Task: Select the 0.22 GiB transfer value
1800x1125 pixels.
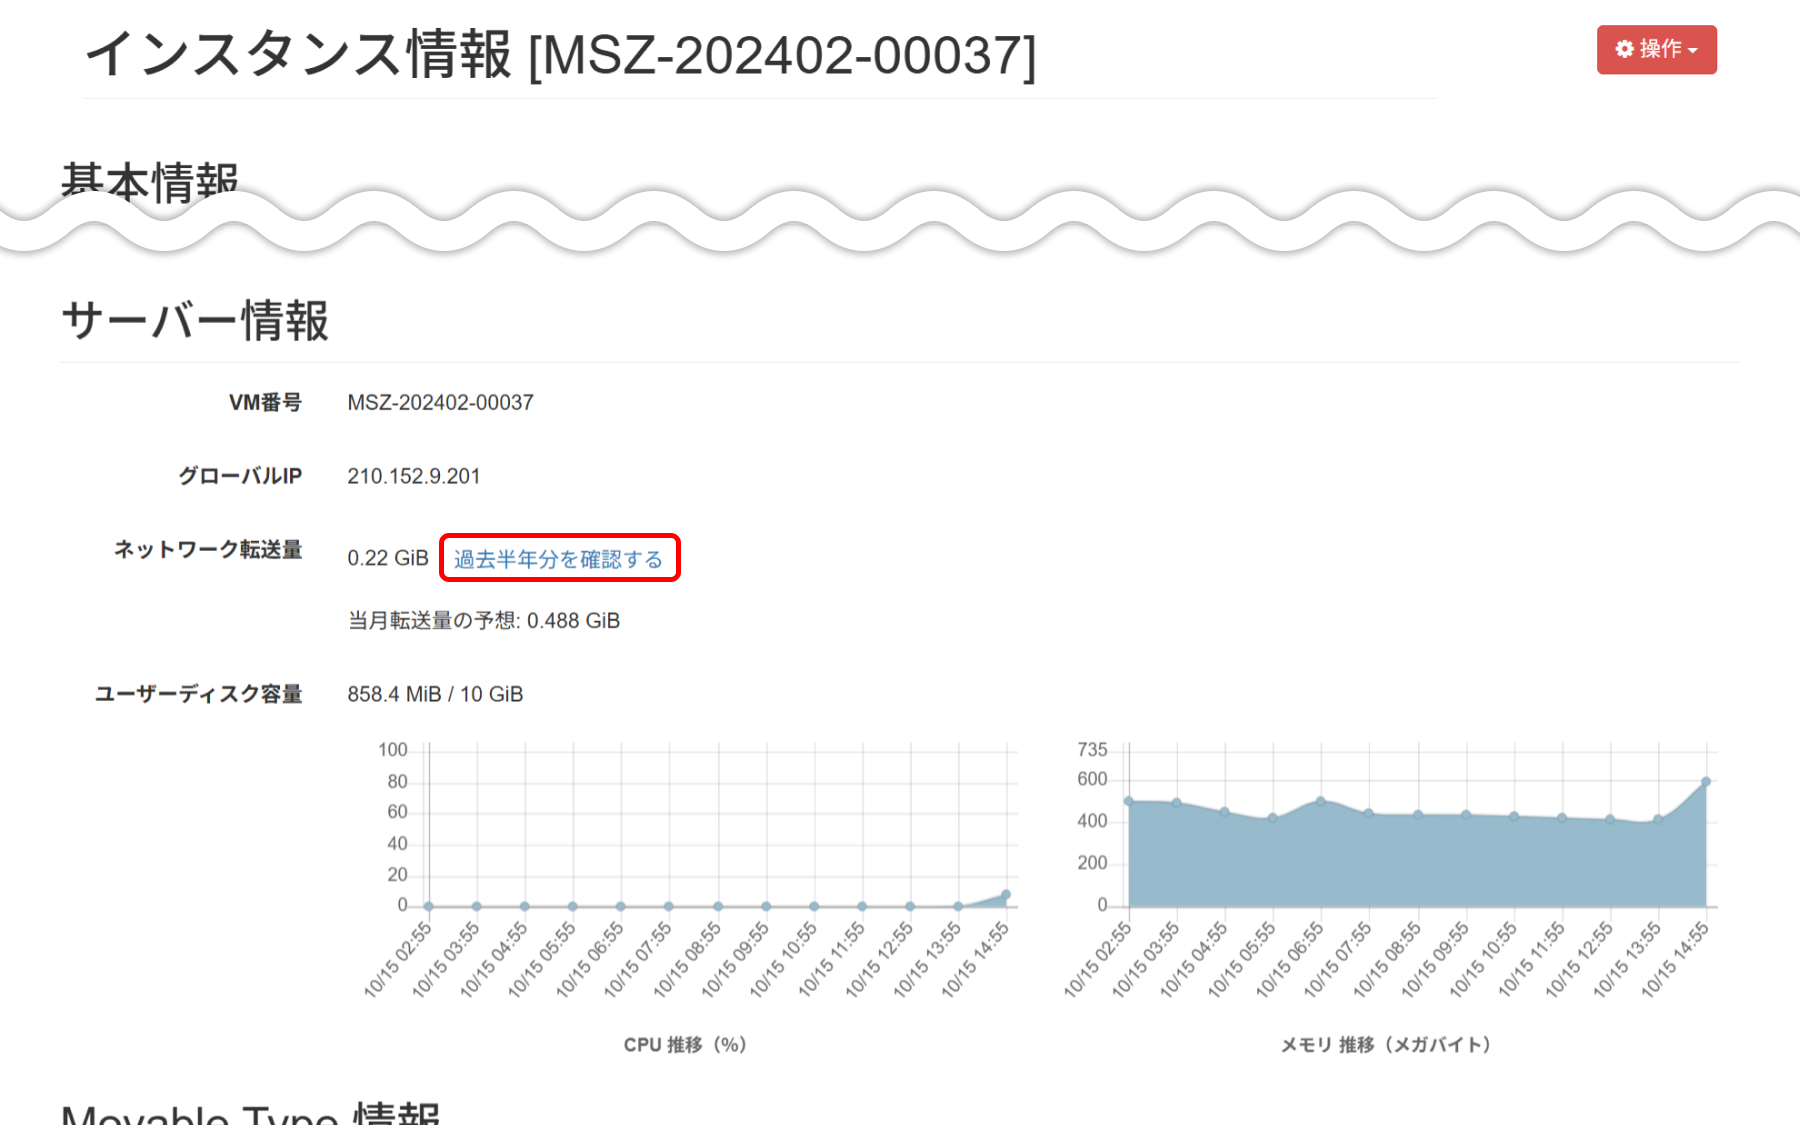Action: (387, 558)
